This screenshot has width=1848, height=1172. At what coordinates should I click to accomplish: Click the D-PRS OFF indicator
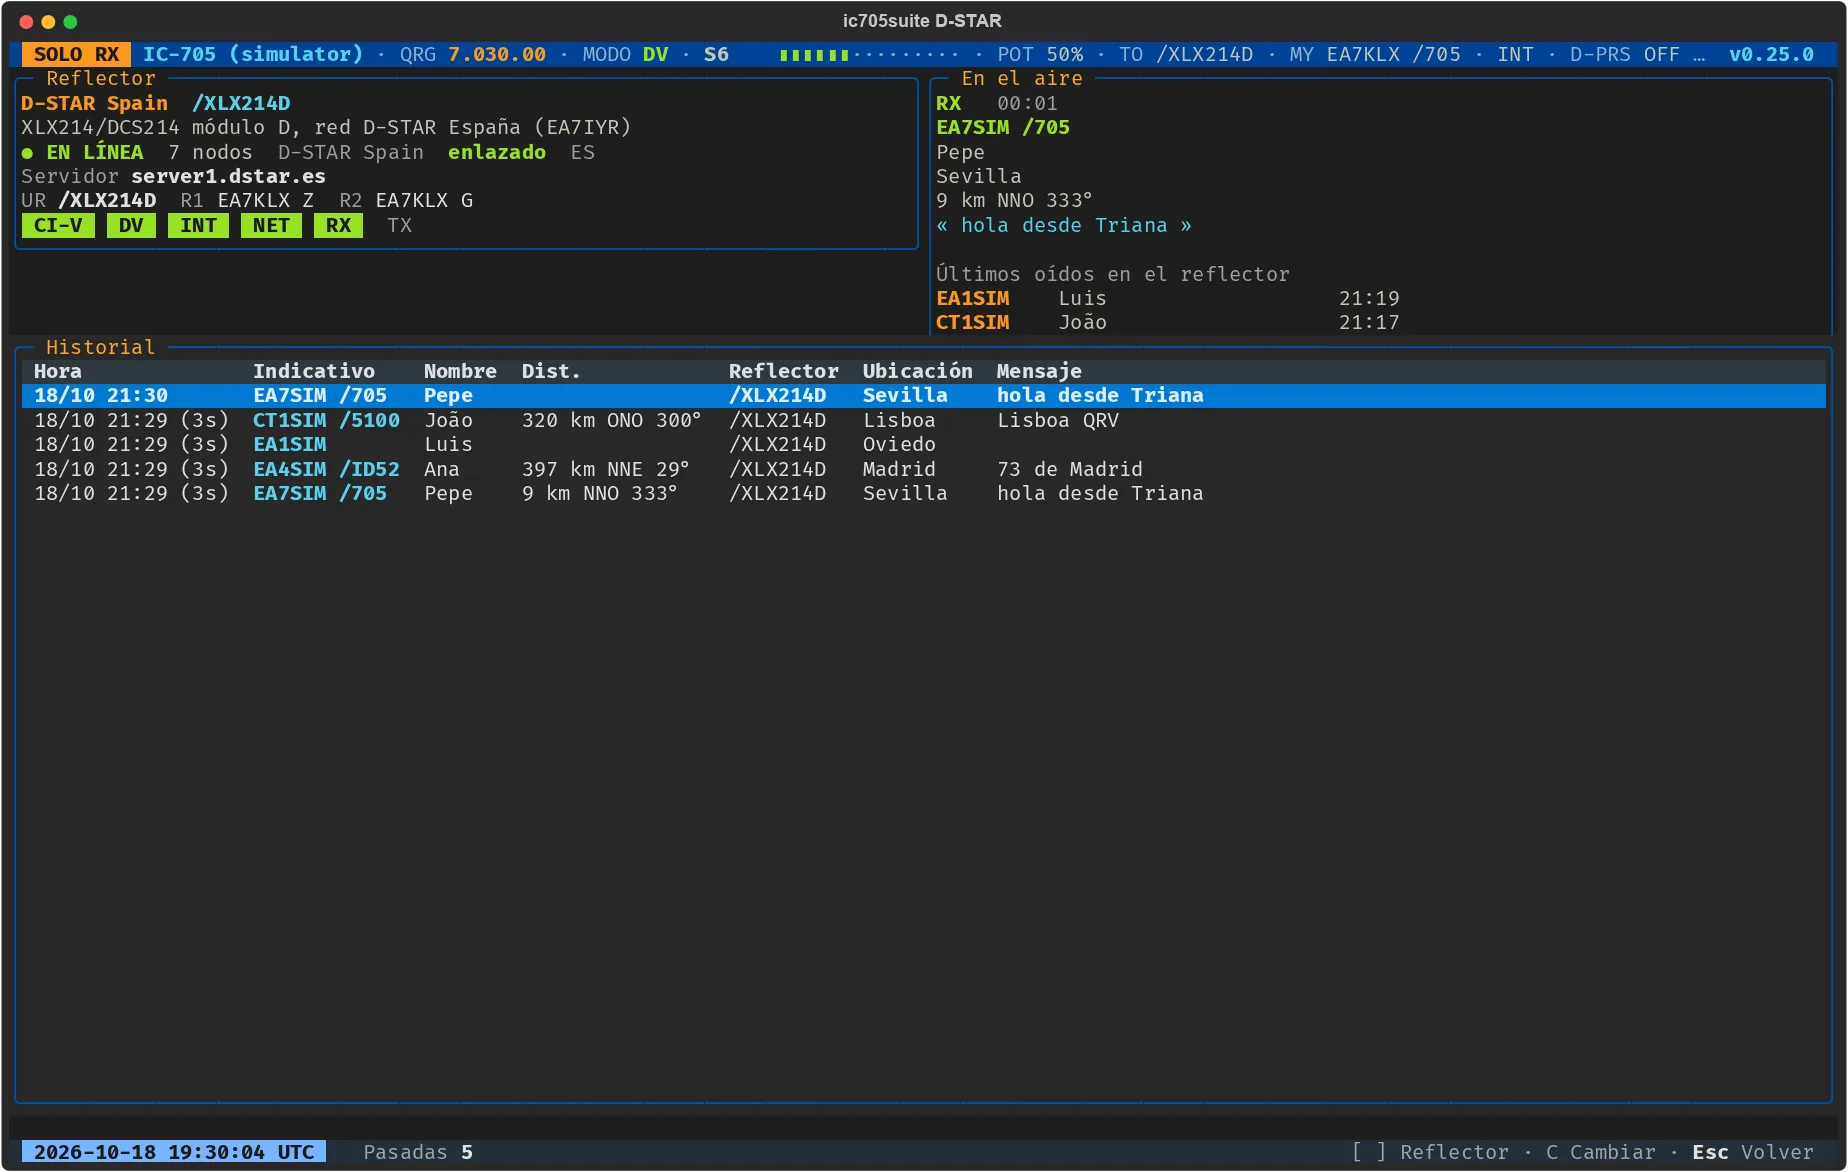click(1624, 54)
